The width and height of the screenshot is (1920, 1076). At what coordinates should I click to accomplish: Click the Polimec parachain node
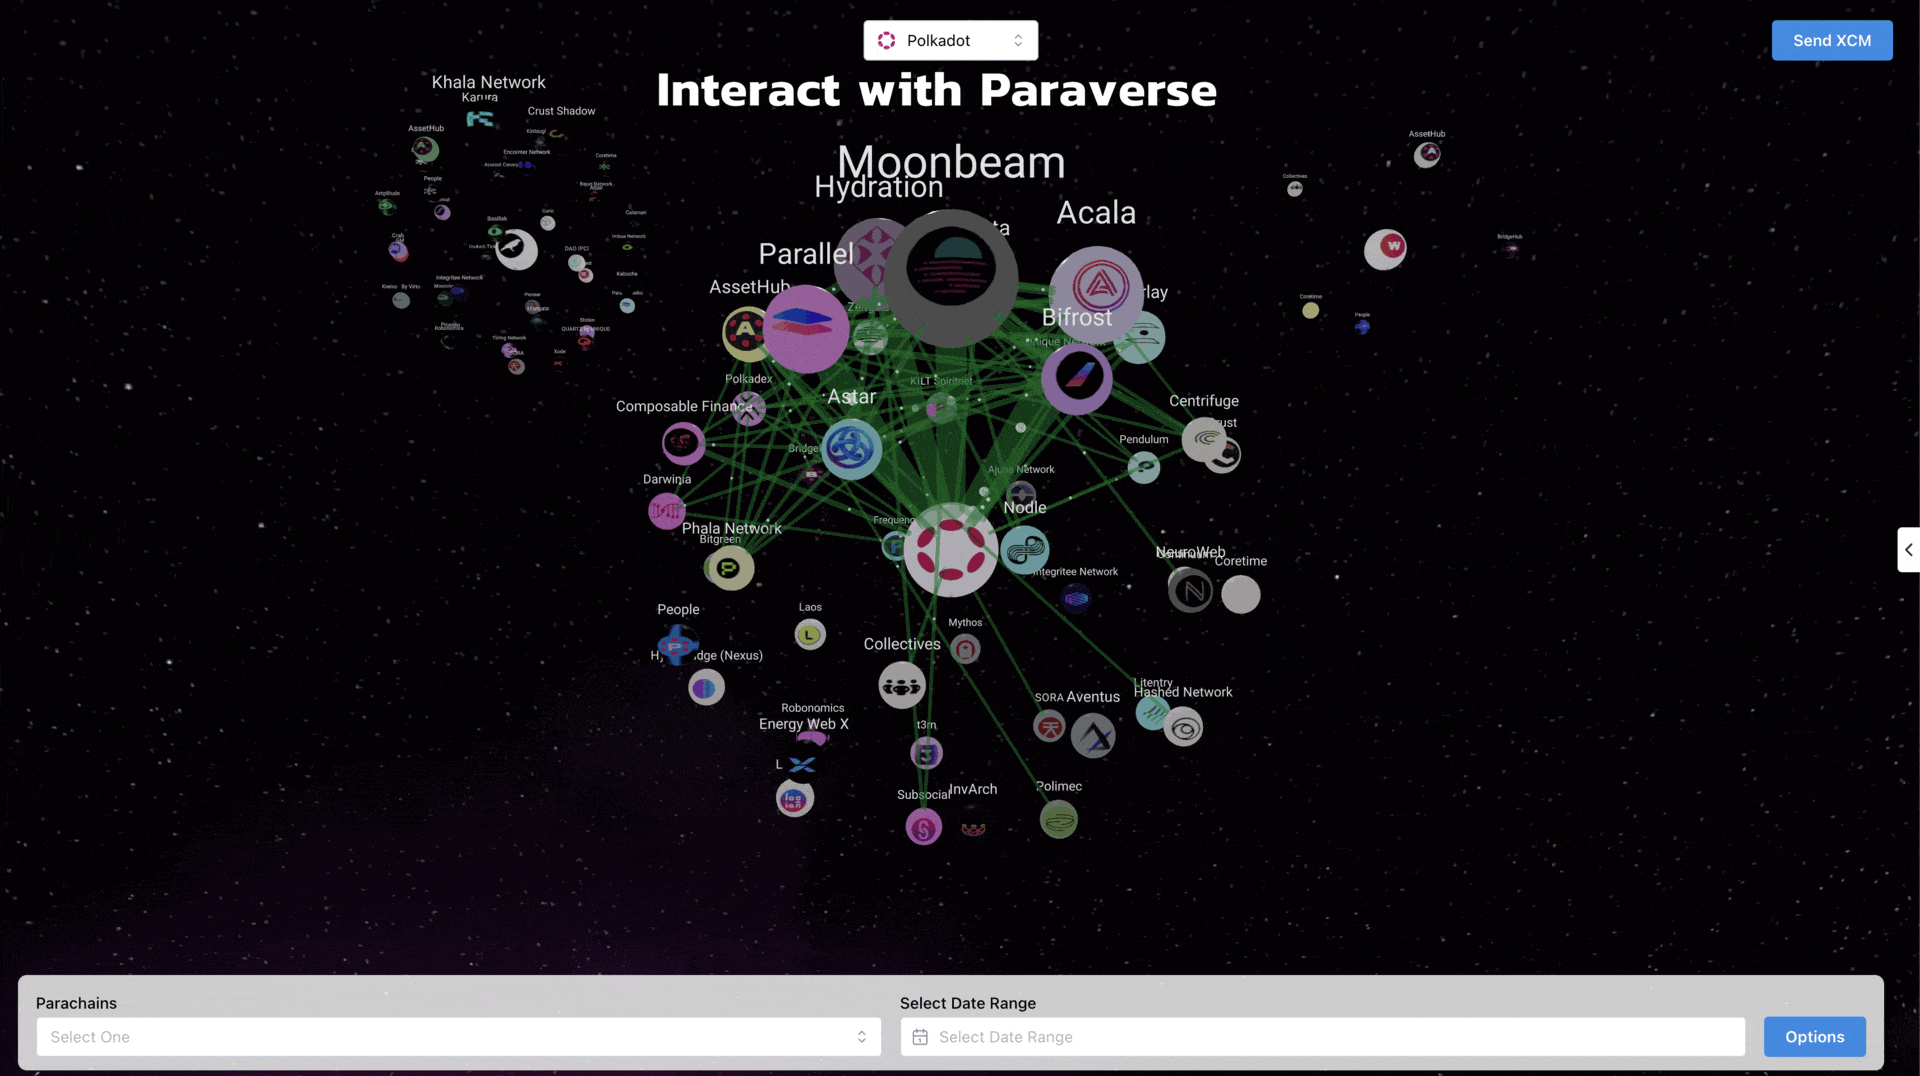pos(1058,820)
